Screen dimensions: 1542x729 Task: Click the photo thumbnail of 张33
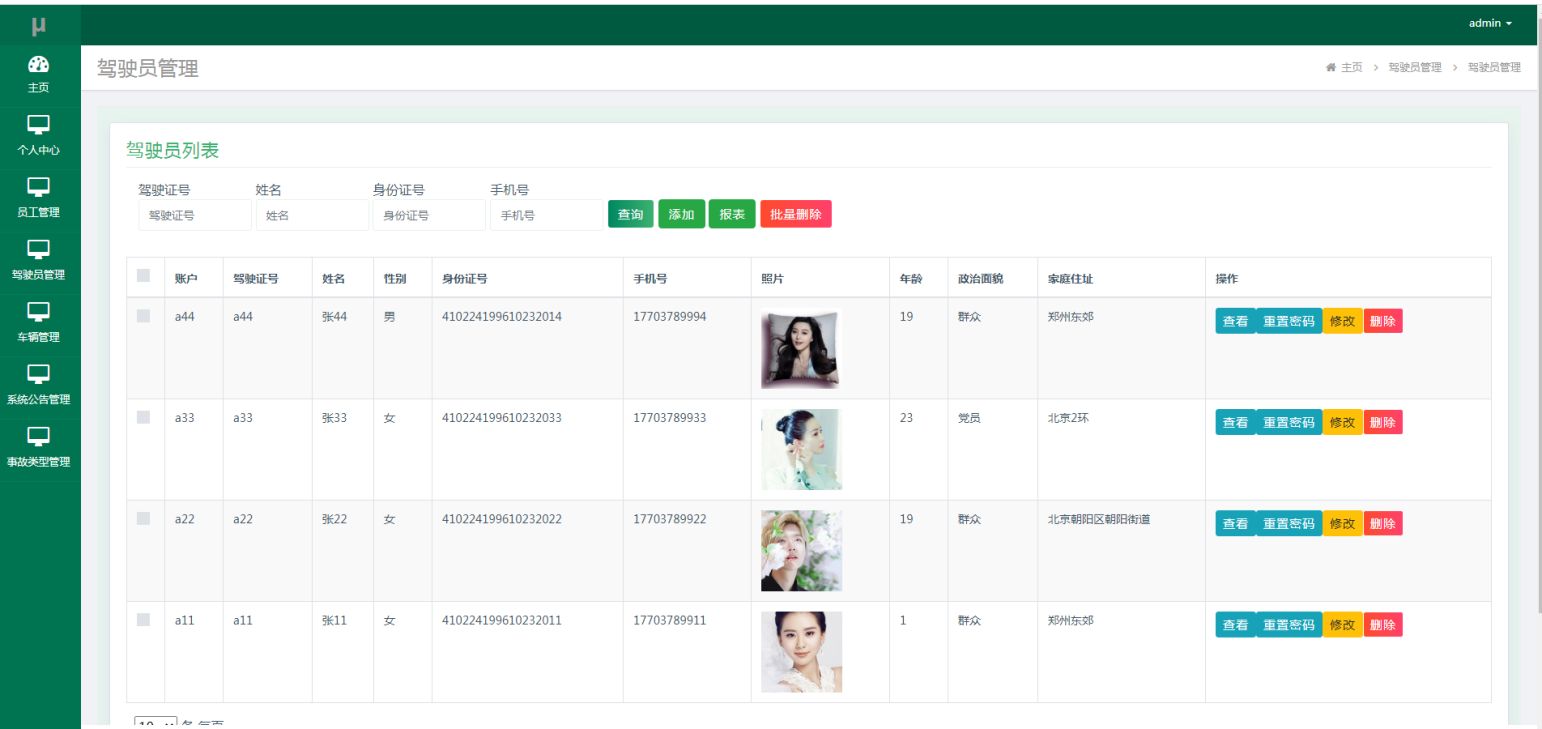pos(801,450)
